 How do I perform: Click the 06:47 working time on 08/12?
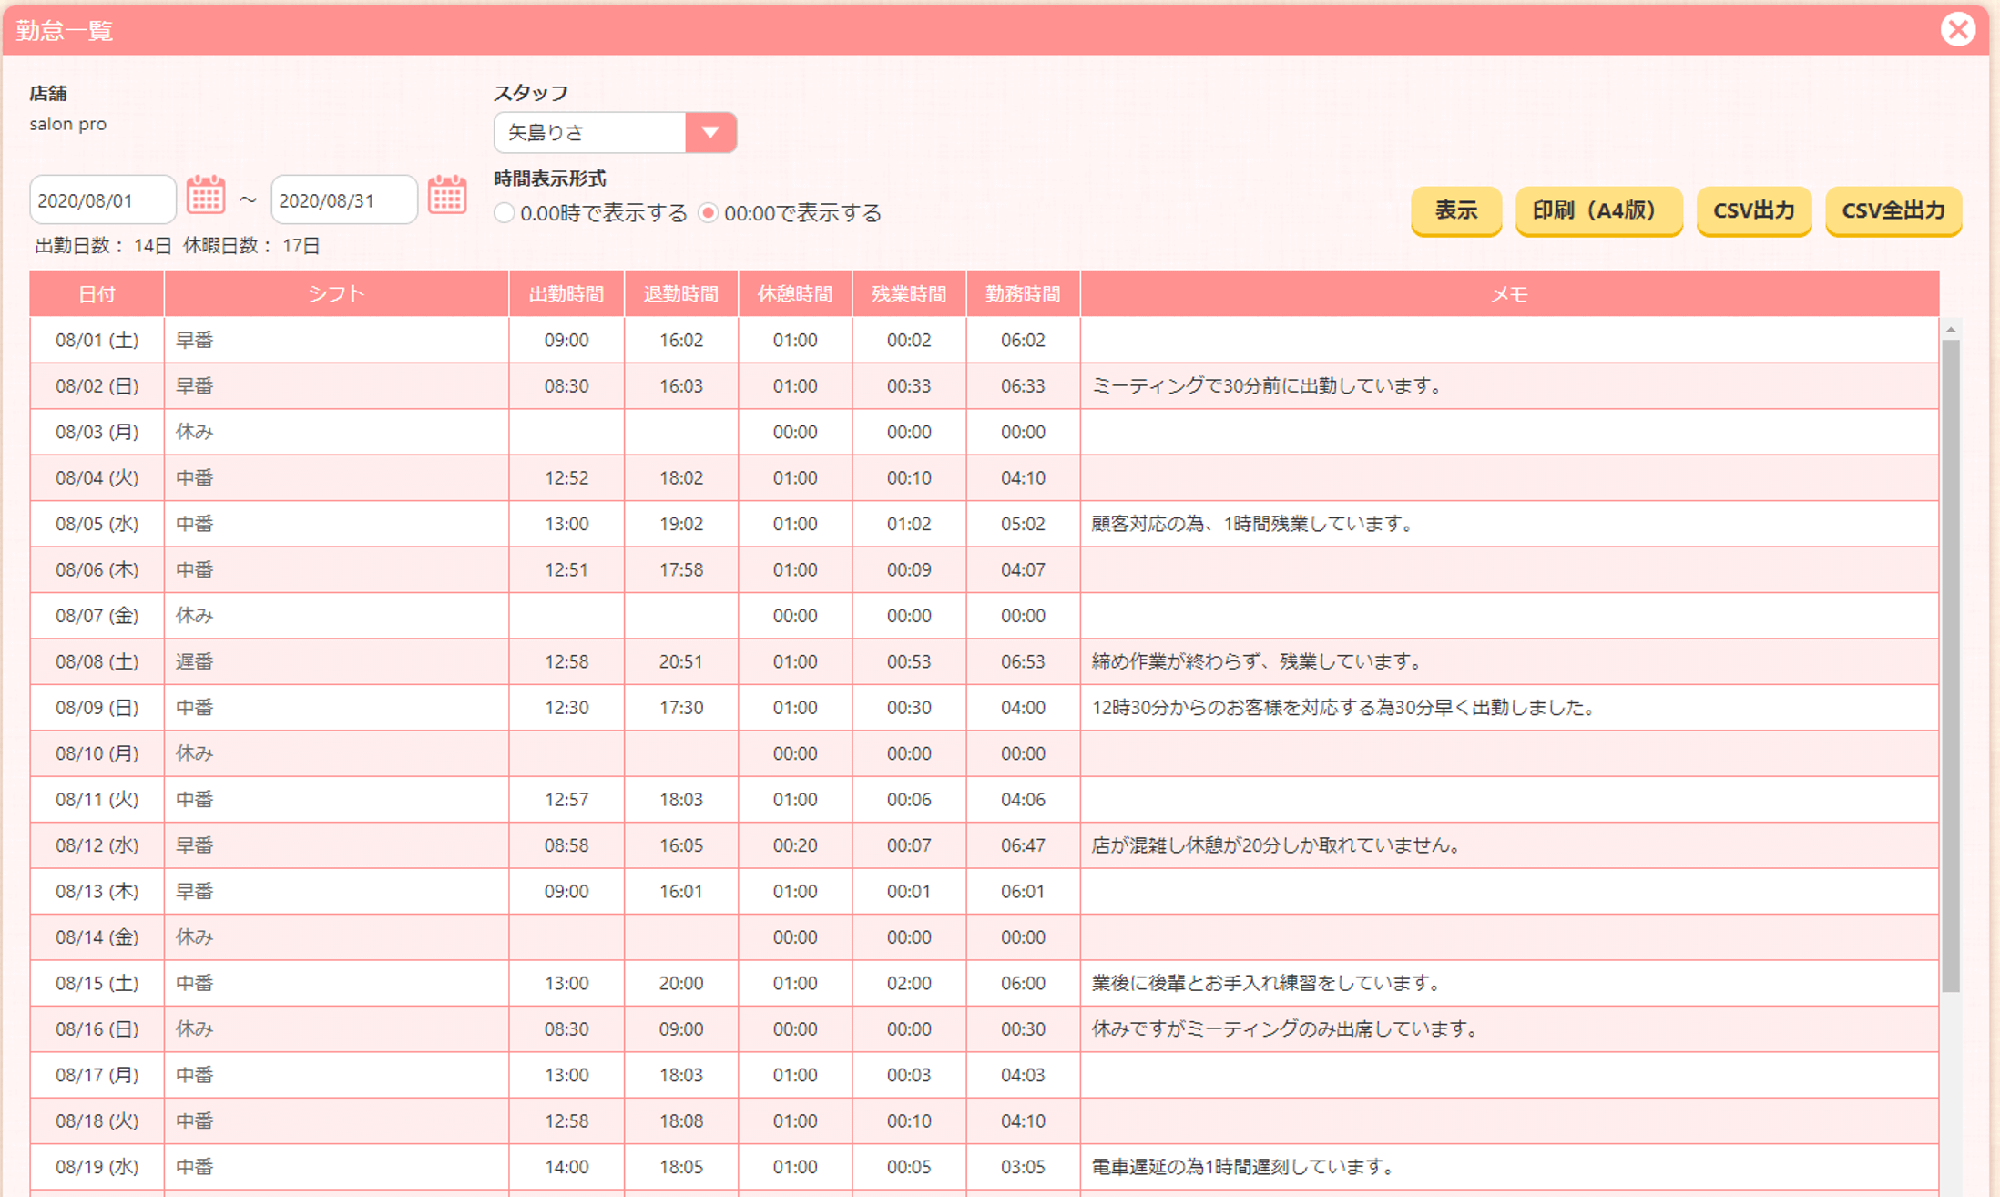1023,845
